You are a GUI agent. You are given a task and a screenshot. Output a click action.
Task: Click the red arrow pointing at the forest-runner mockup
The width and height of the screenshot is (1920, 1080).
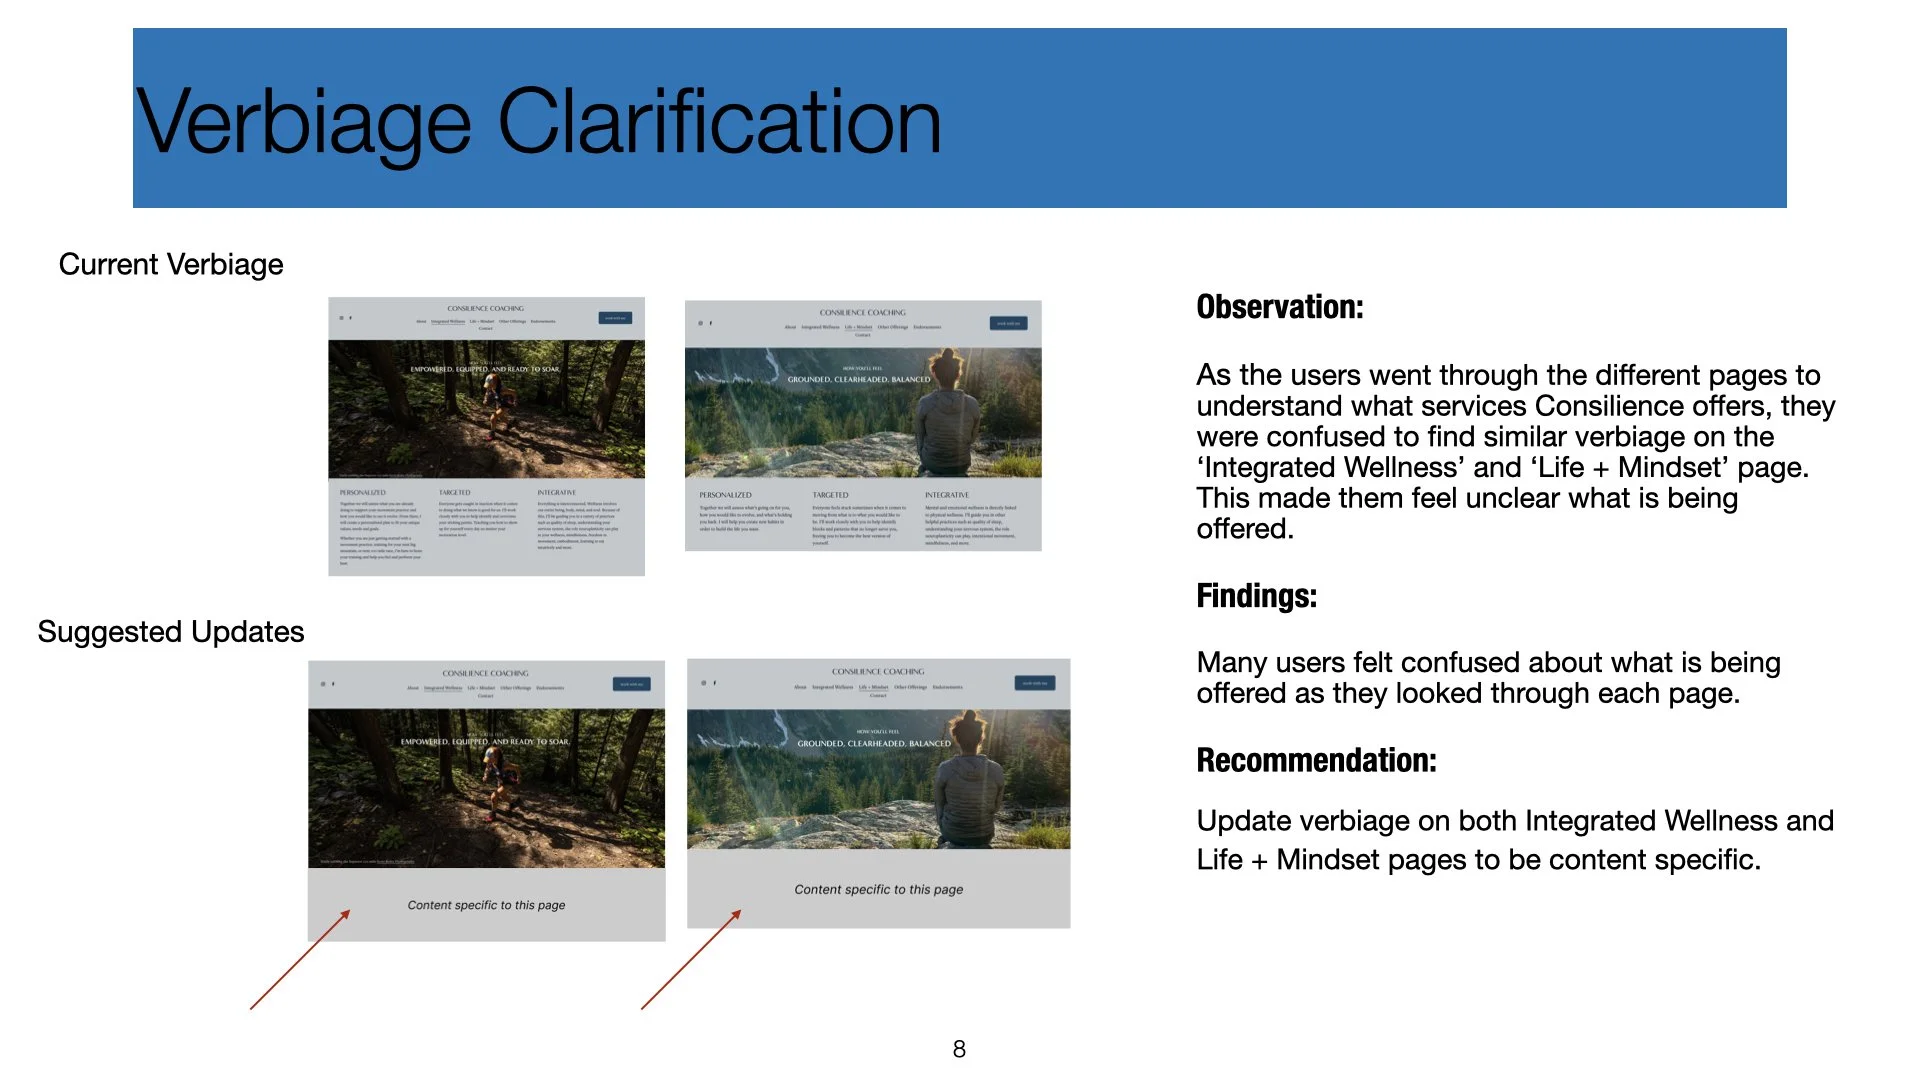tap(300, 959)
